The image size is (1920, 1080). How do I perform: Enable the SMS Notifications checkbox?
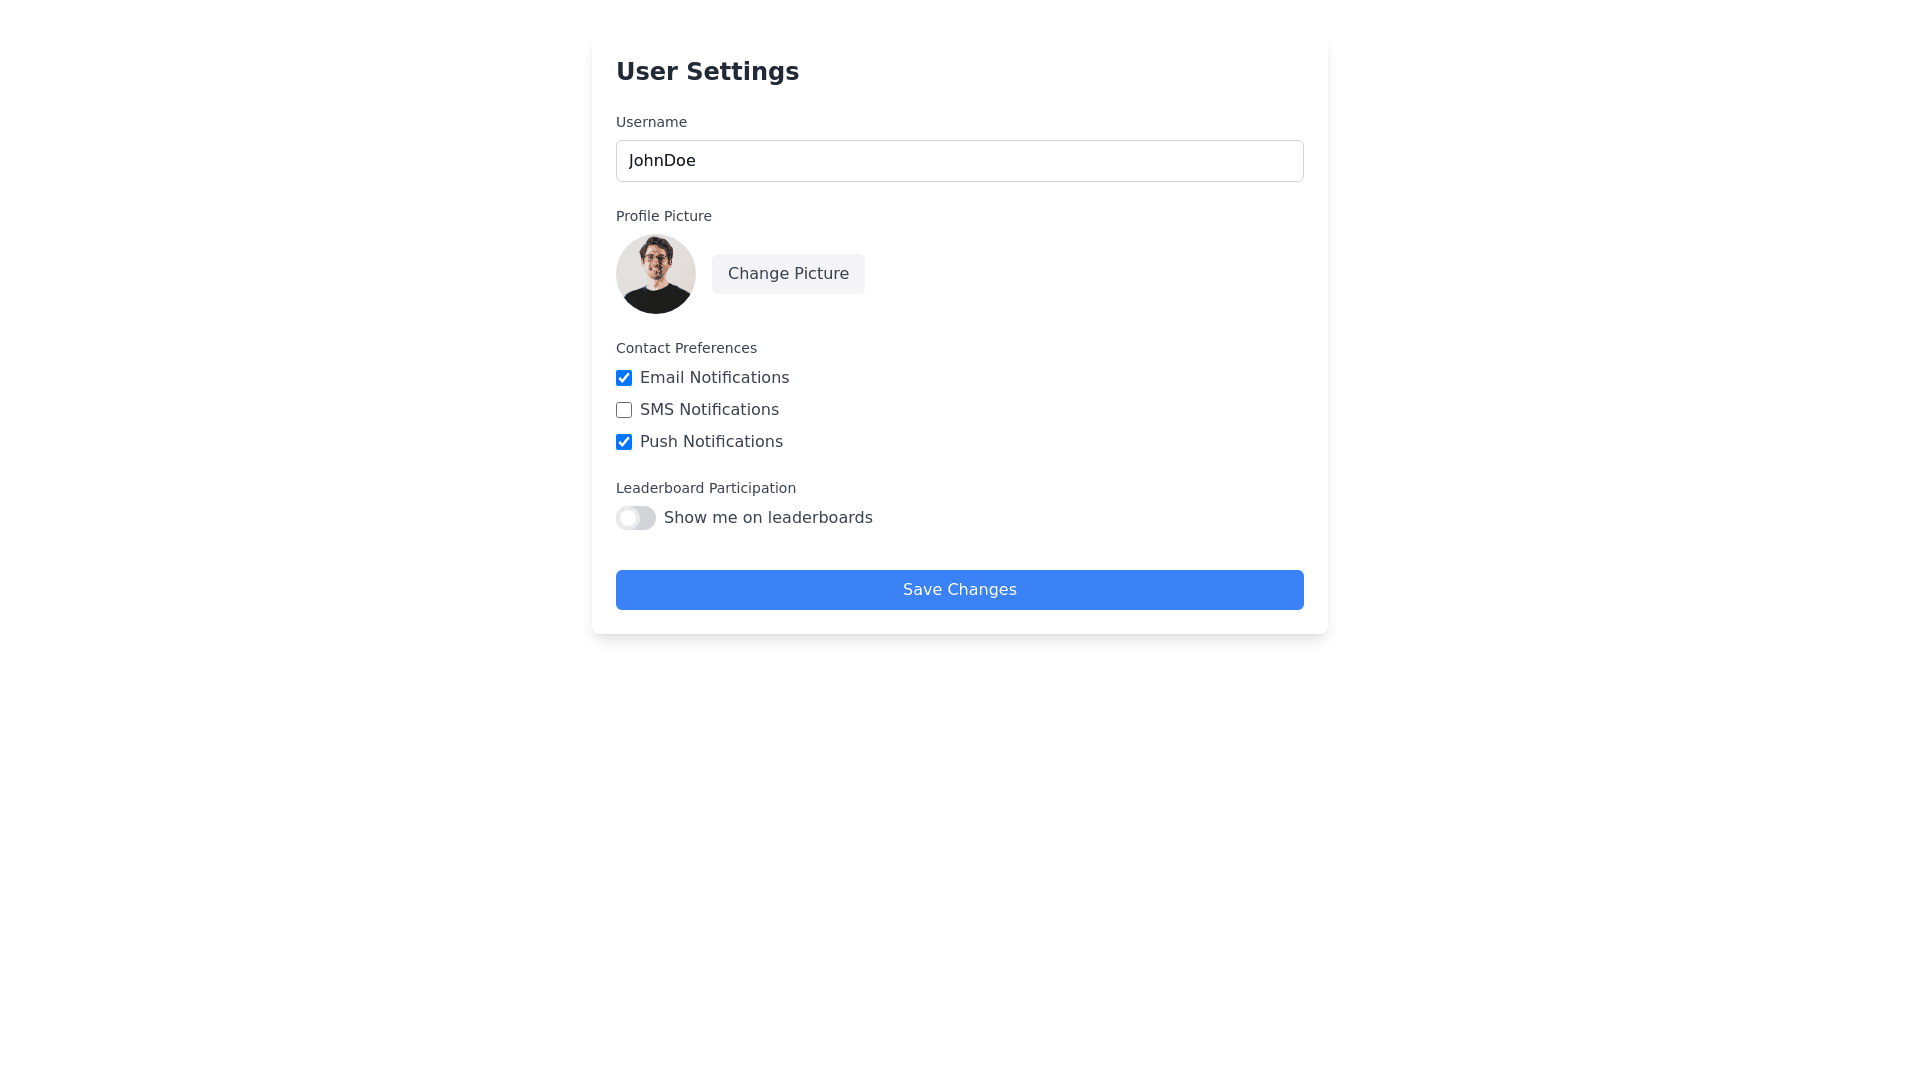click(x=624, y=410)
